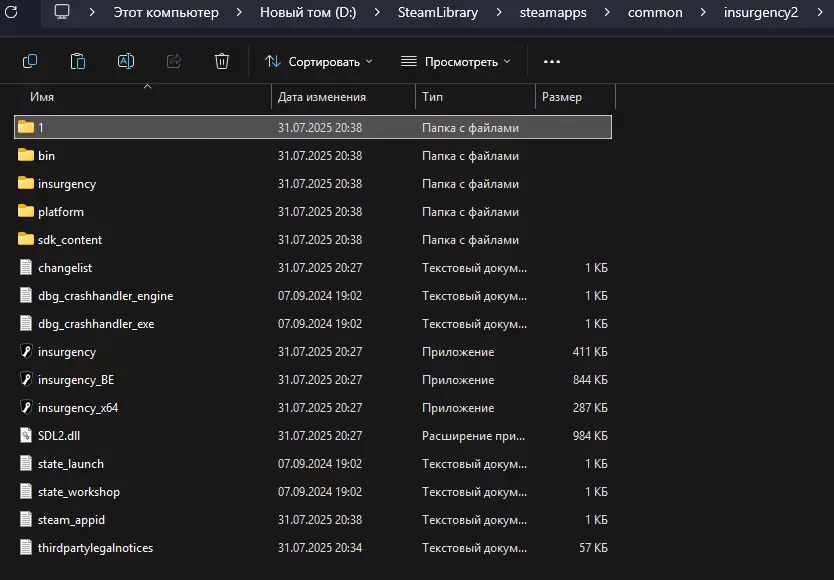
Task: Select the file name changelist
Action: click(x=65, y=268)
